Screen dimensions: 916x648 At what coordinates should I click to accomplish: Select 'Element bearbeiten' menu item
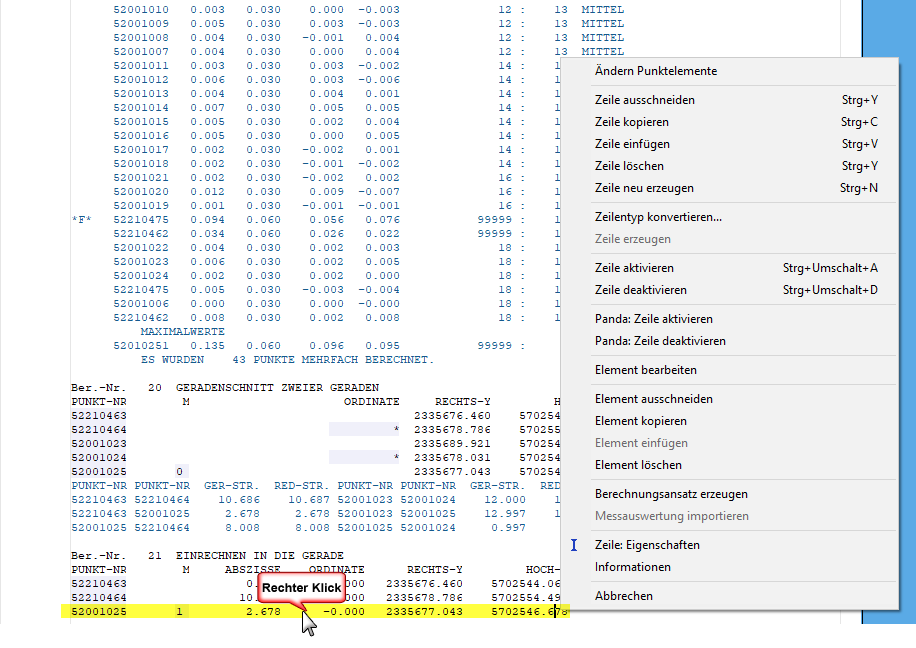coord(645,370)
